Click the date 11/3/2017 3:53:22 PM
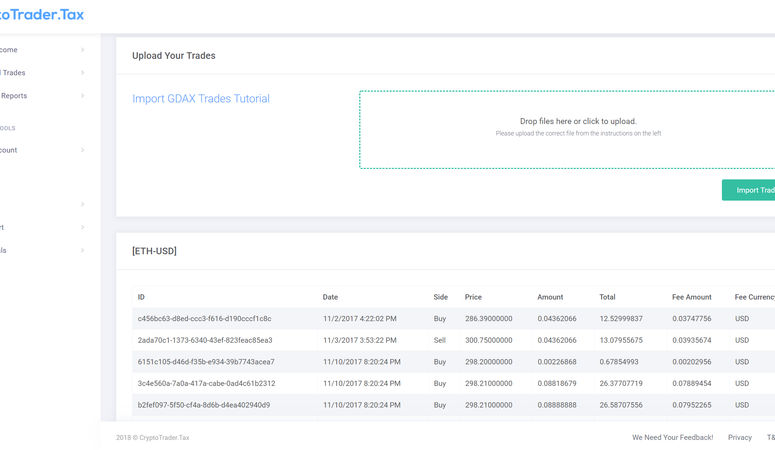Image resolution: width=775 pixels, height=450 pixels. coord(359,340)
